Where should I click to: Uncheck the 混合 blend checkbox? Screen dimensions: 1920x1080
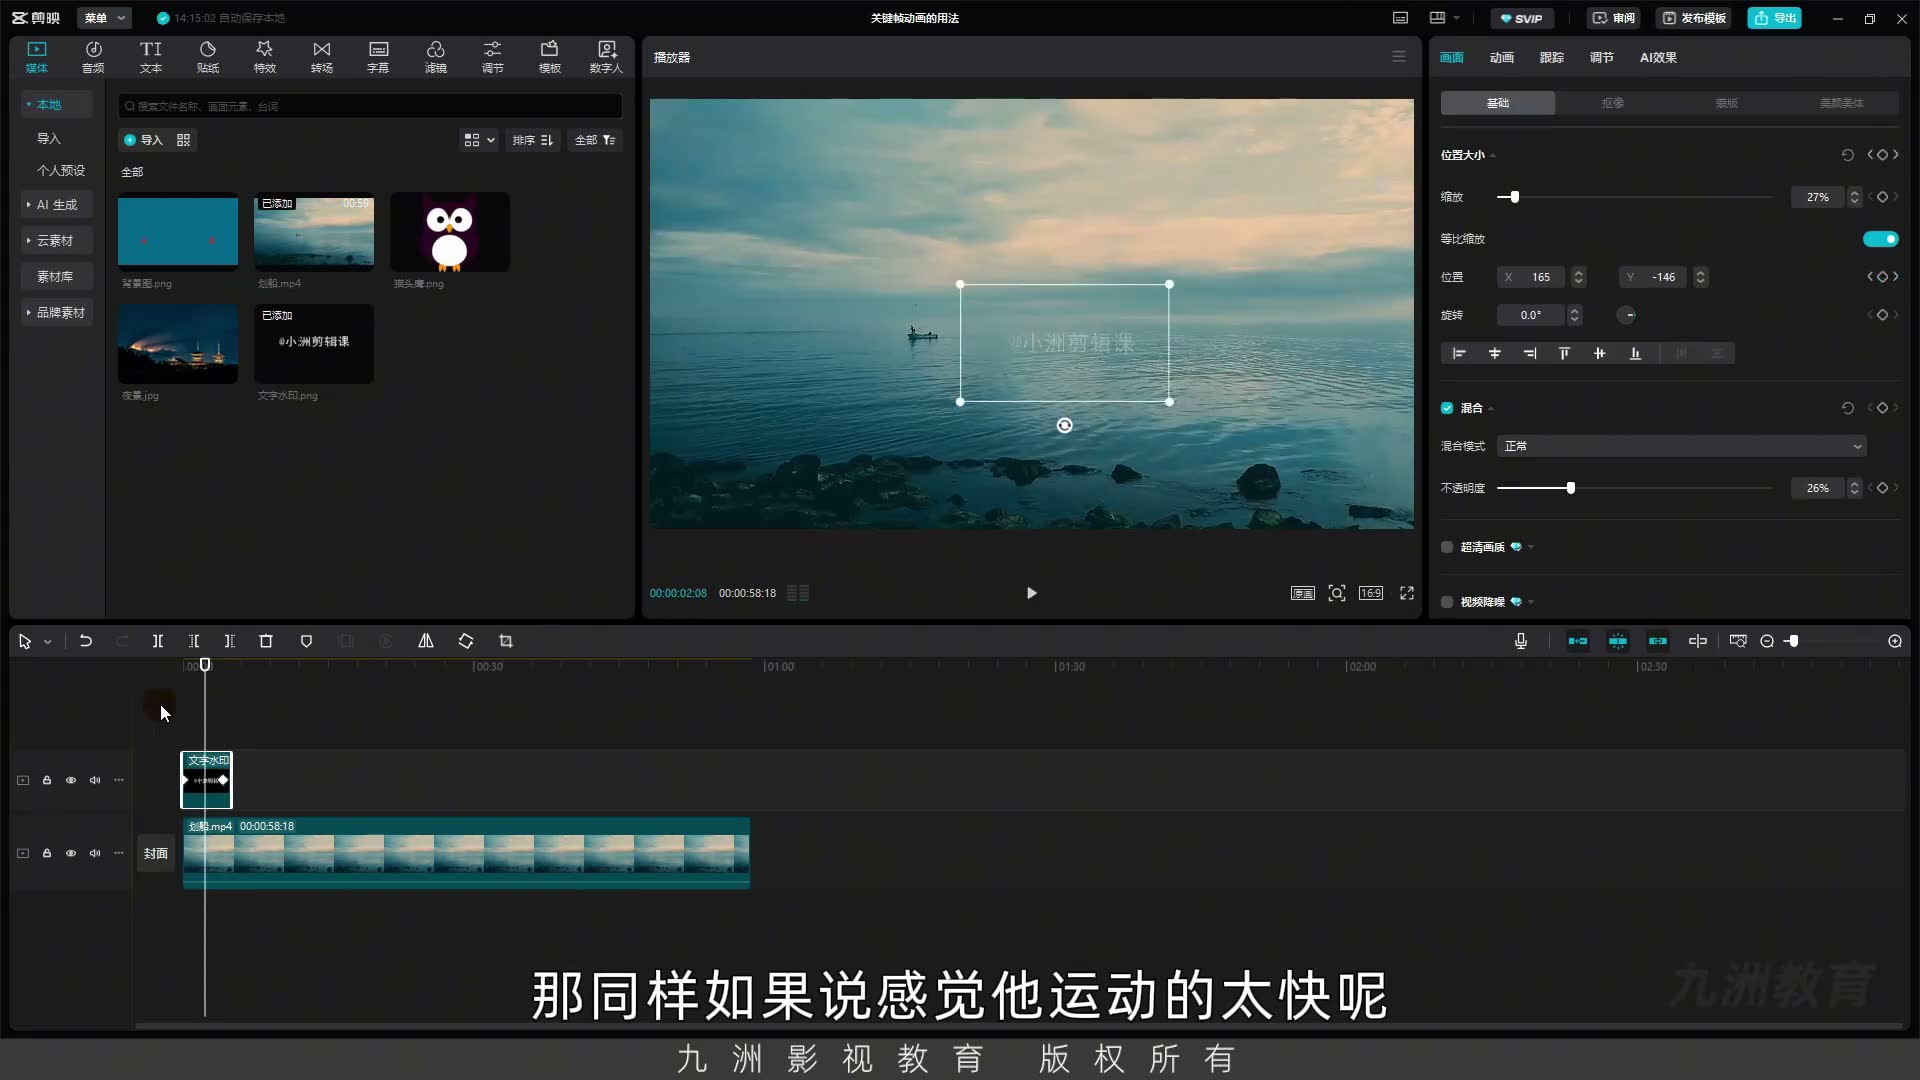tap(1447, 408)
